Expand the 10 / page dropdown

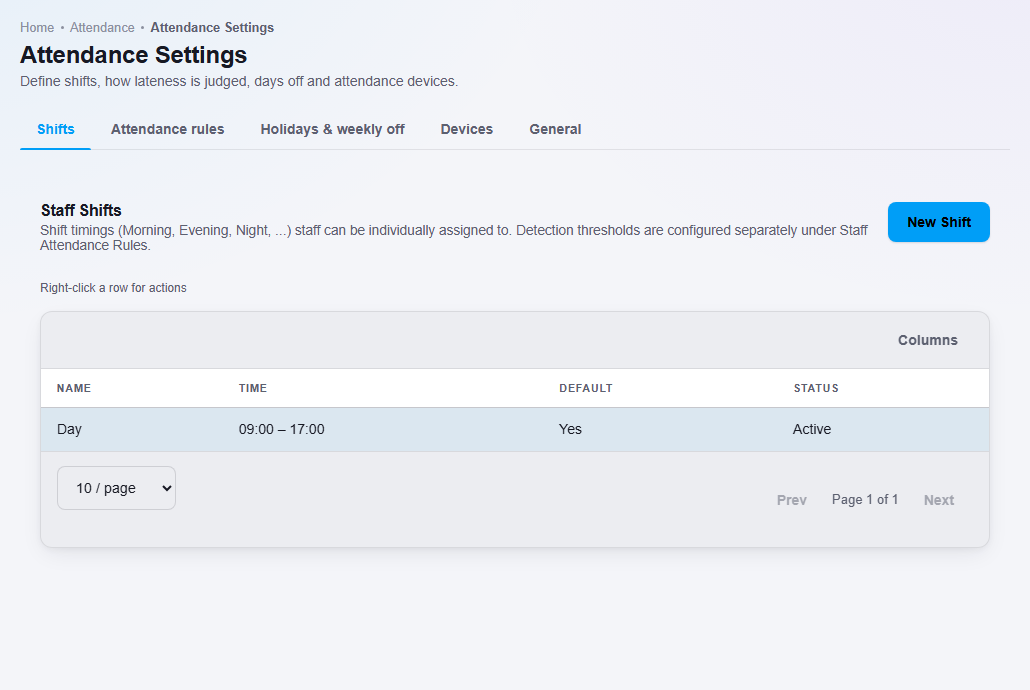point(116,488)
